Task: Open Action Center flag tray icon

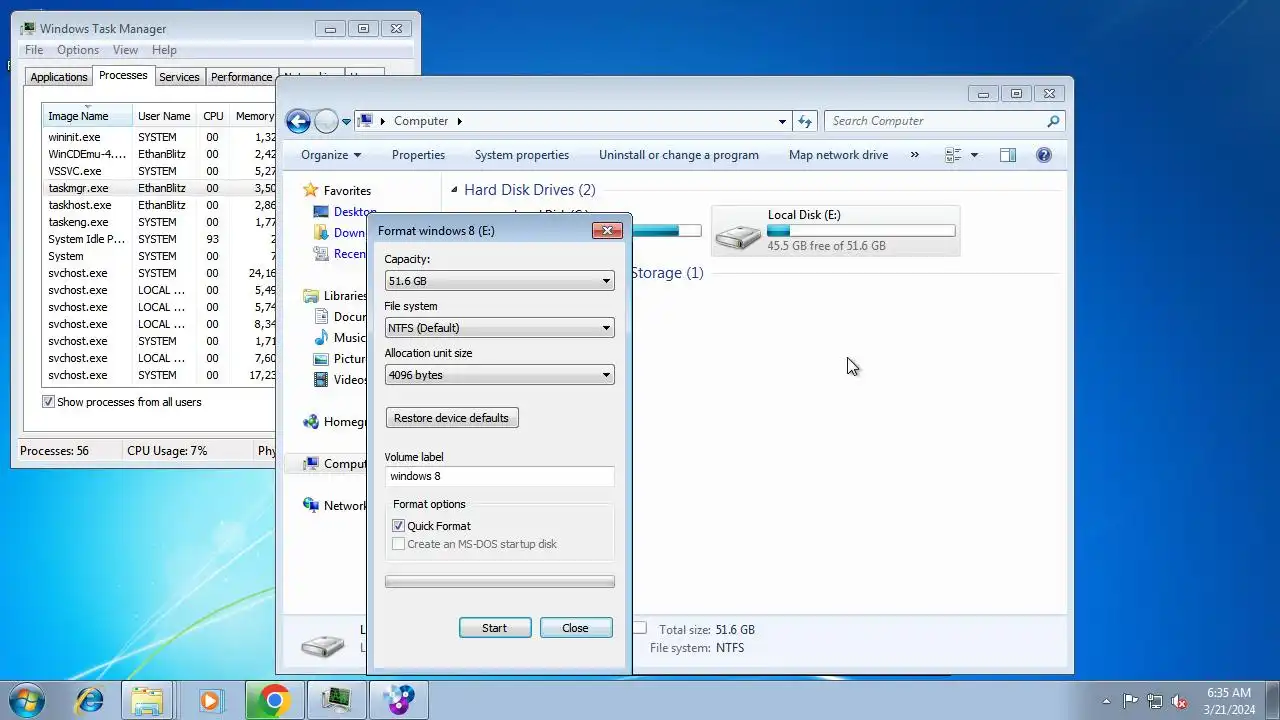Action: click(1130, 701)
